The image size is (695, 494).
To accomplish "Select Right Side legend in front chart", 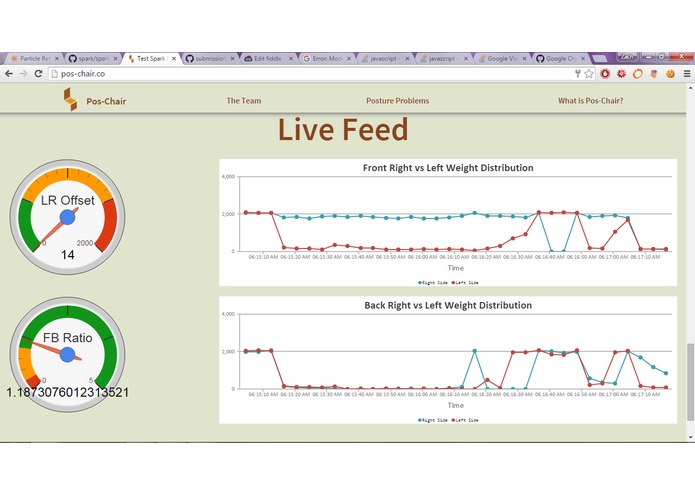I will (433, 283).
